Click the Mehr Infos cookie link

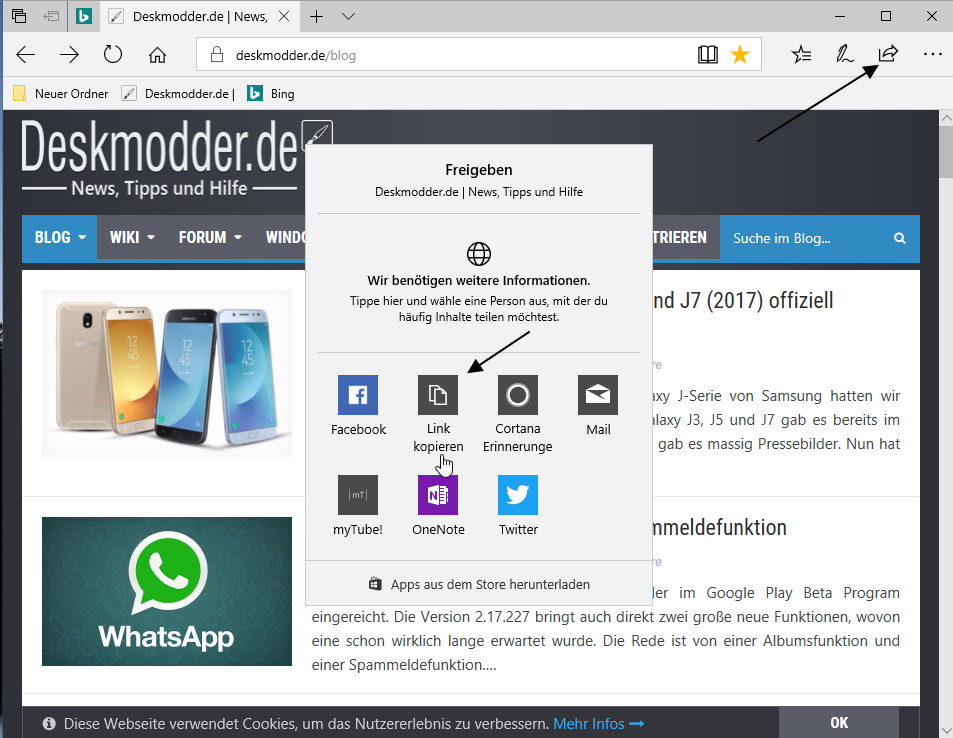coord(598,723)
